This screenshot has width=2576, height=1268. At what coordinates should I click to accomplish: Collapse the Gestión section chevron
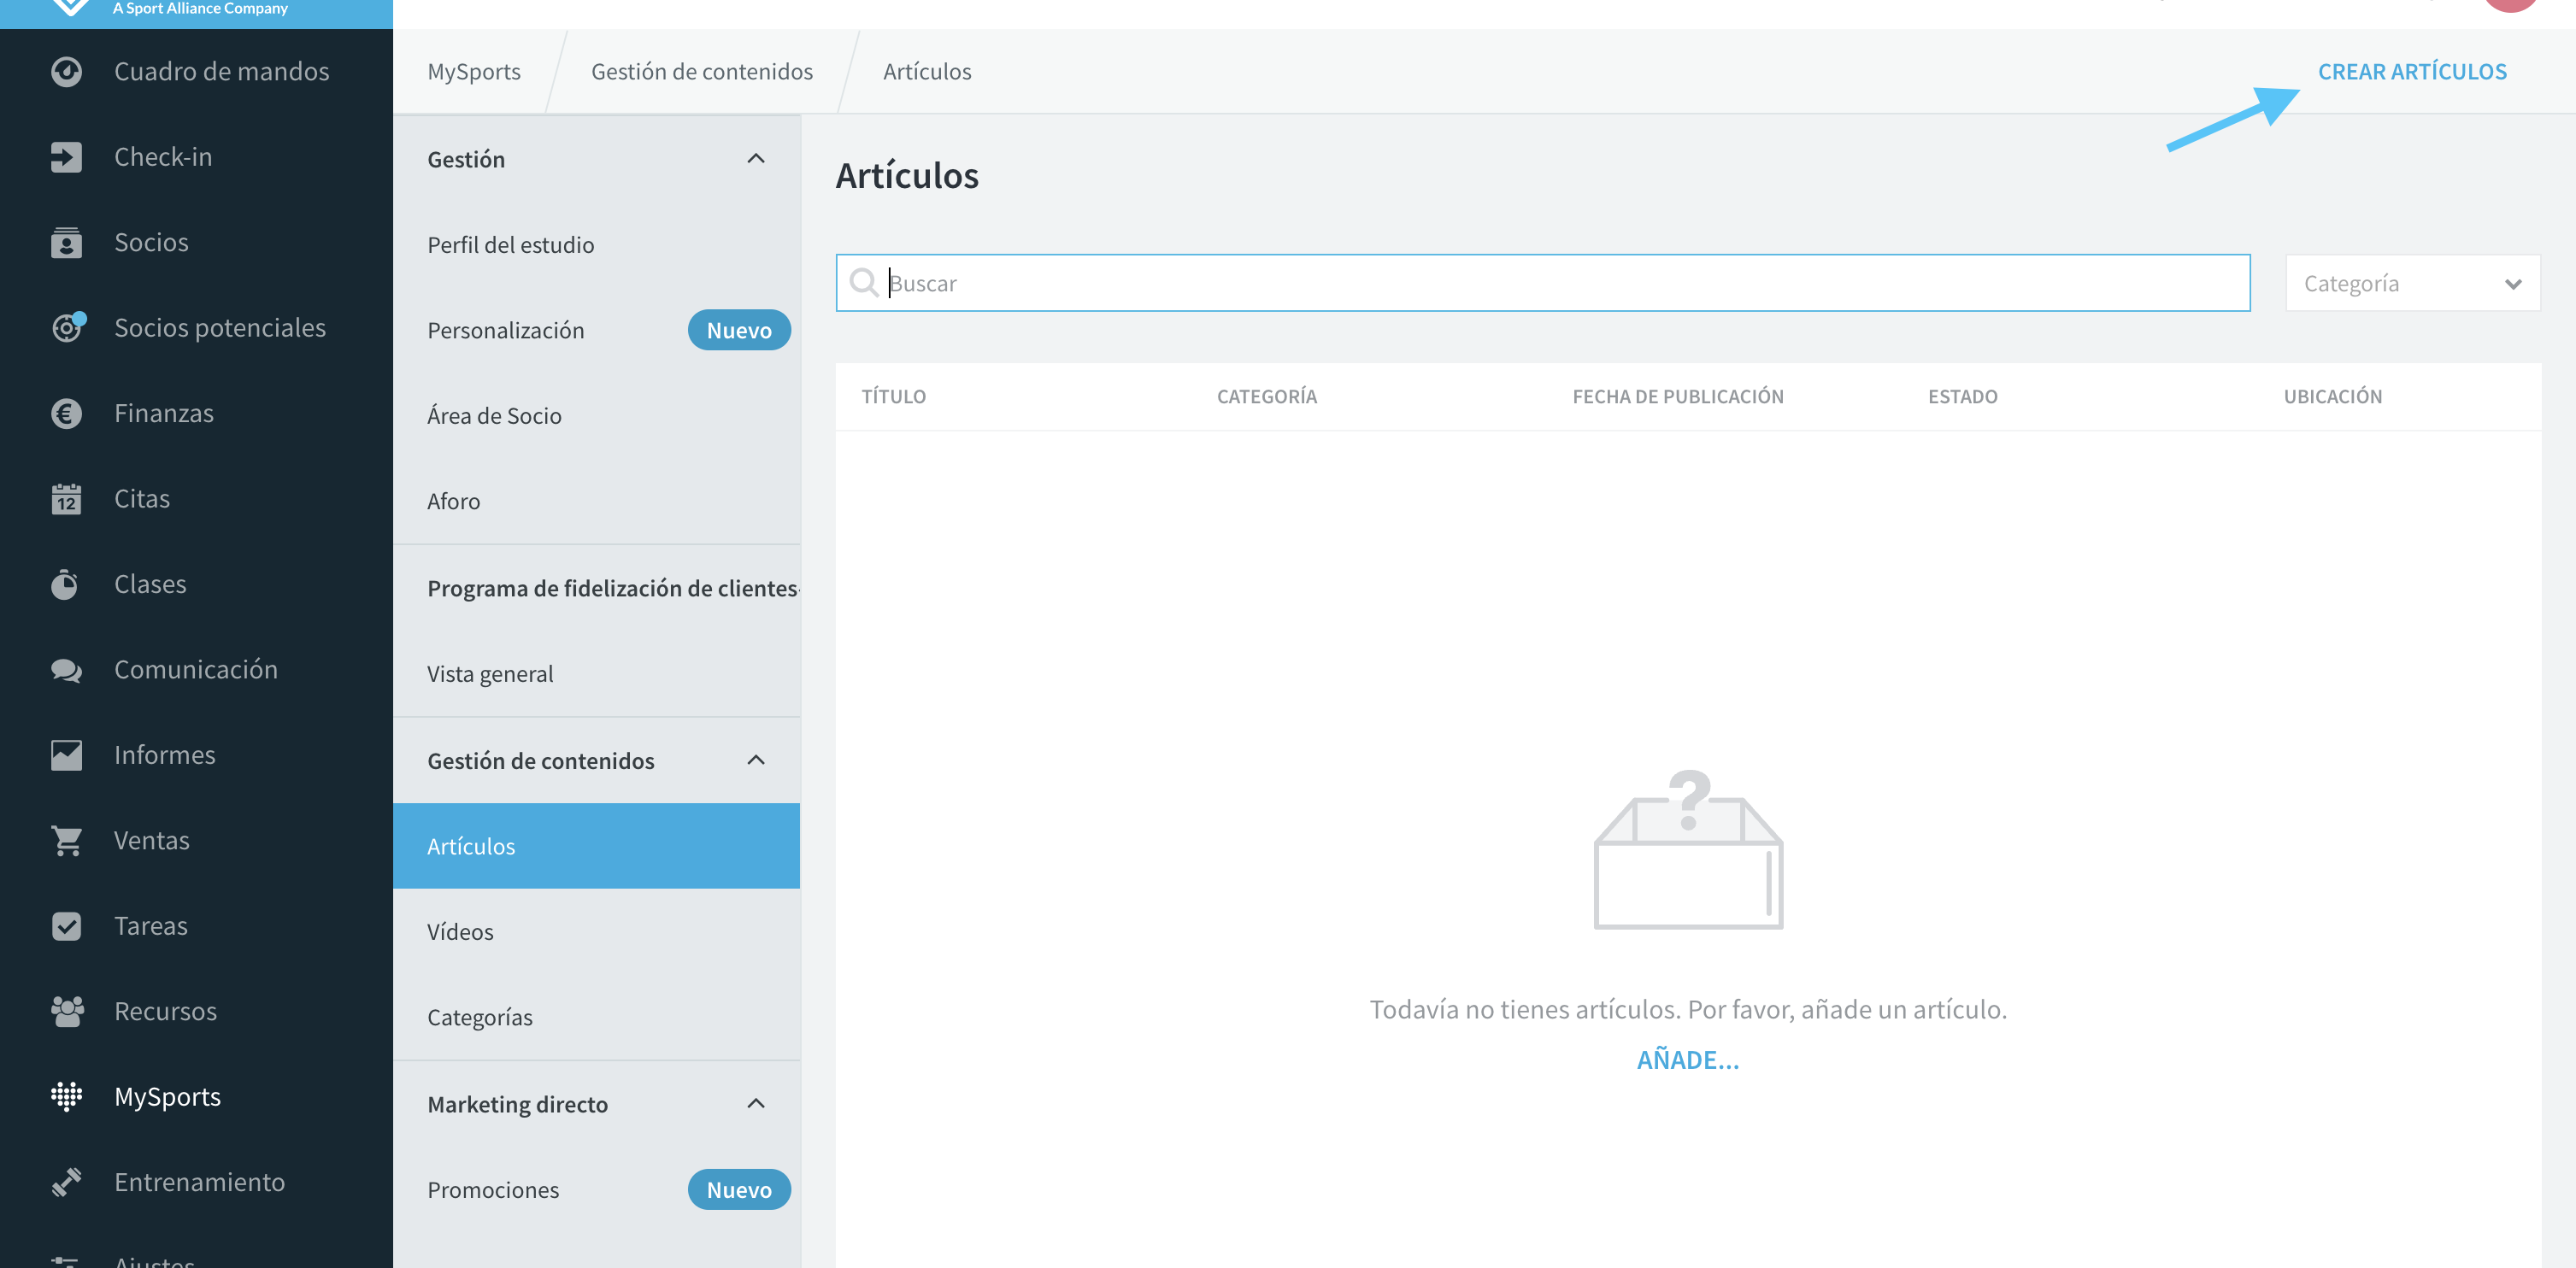(756, 159)
